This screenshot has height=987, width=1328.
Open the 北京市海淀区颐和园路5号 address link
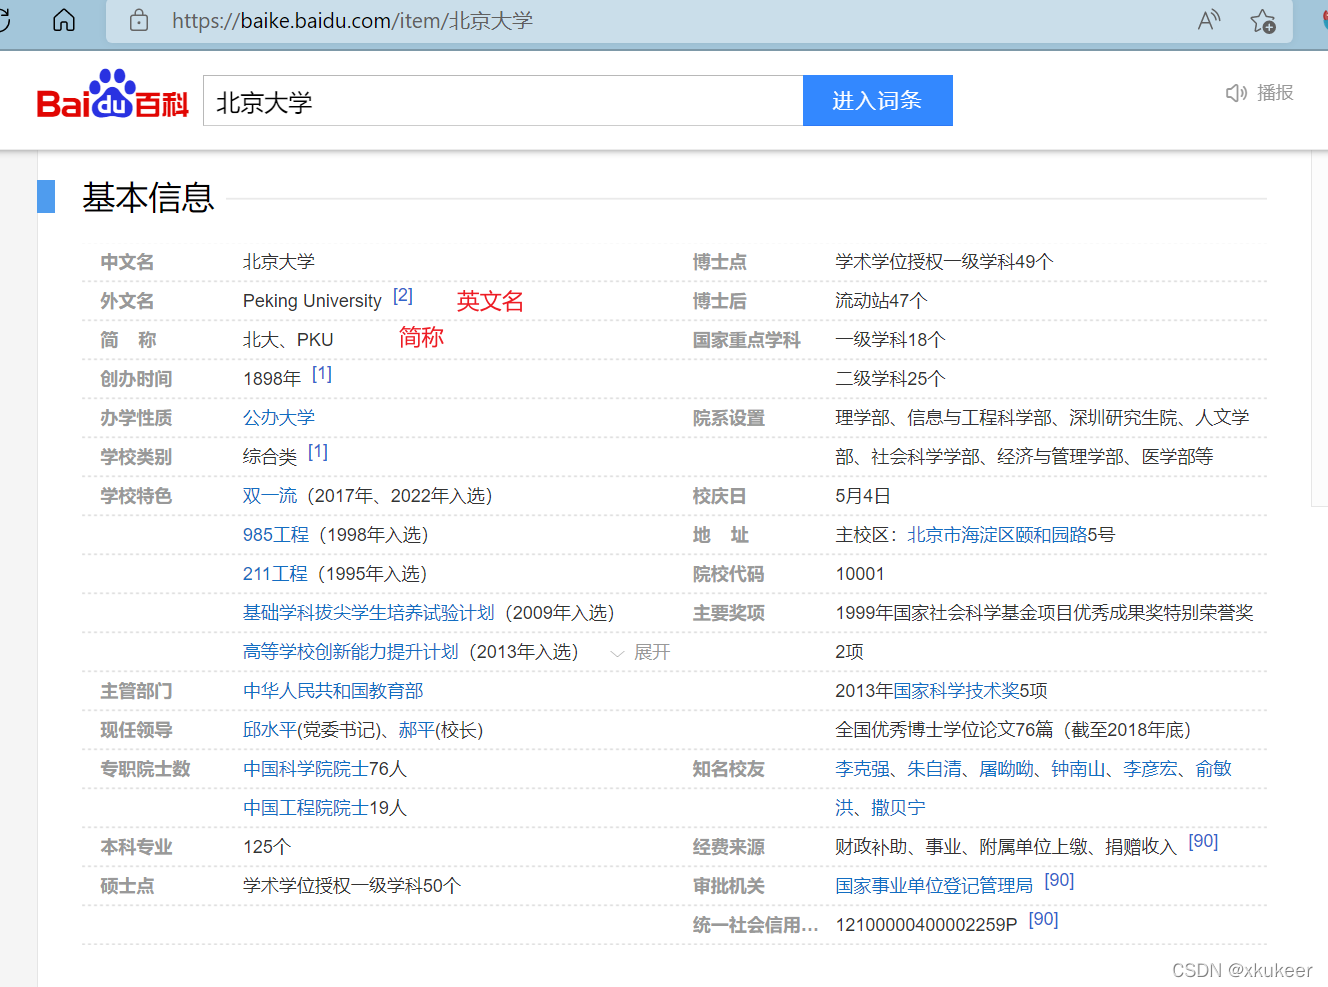[x=1010, y=535]
